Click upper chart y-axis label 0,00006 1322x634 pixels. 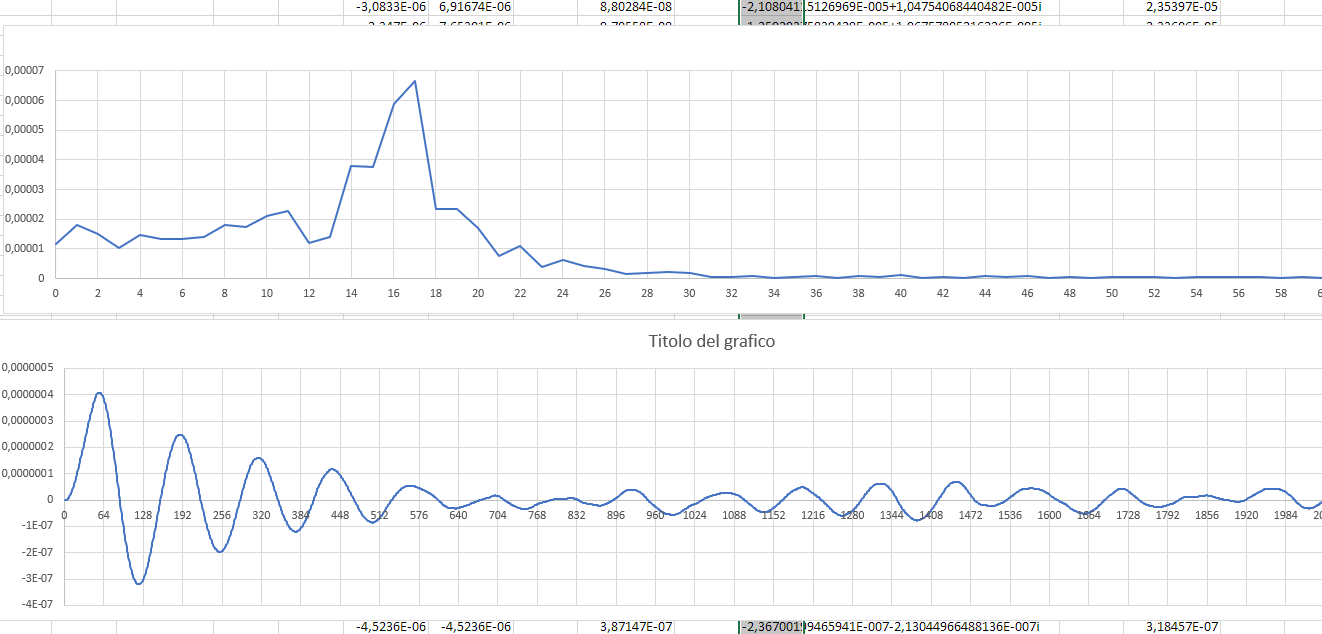(24, 100)
